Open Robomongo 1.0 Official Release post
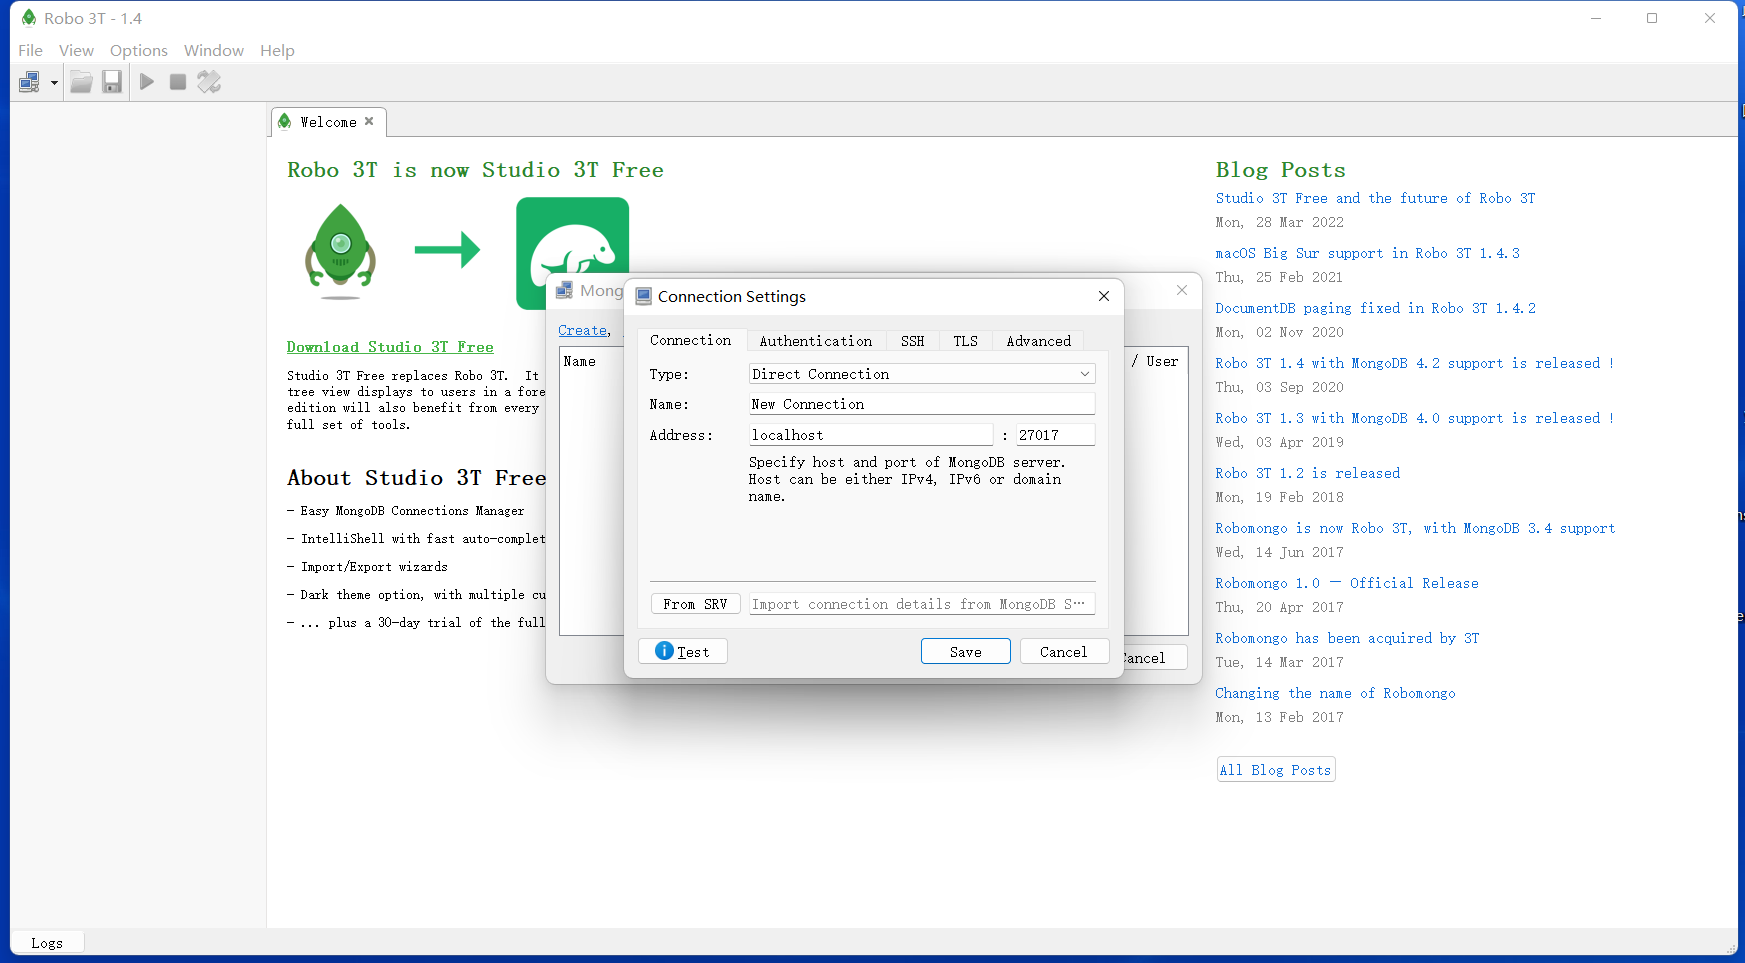The width and height of the screenshot is (1745, 963). tap(1346, 583)
